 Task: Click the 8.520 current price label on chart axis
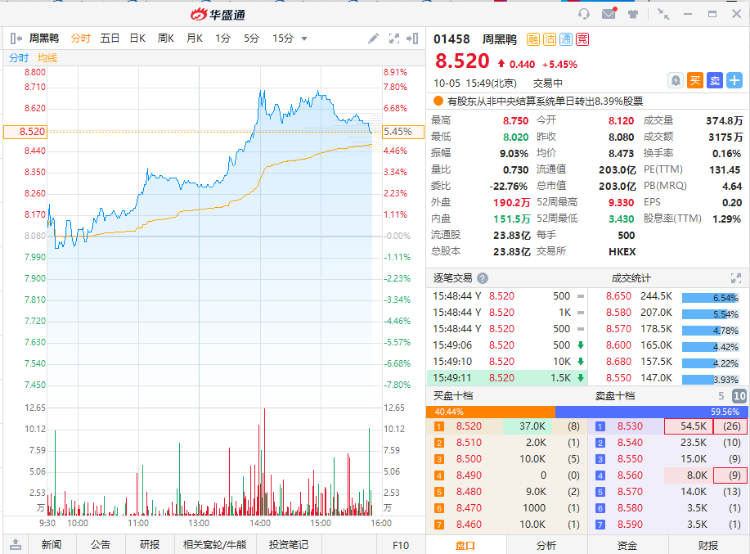25,132
